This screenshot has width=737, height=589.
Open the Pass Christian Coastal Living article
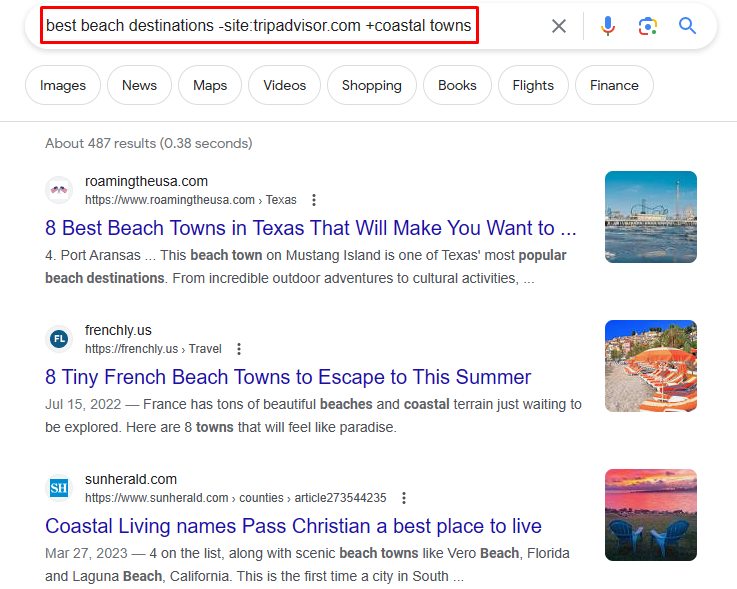(293, 526)
